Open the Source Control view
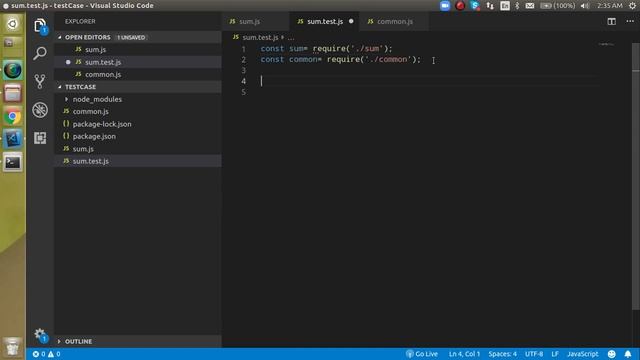 [40, 81]
